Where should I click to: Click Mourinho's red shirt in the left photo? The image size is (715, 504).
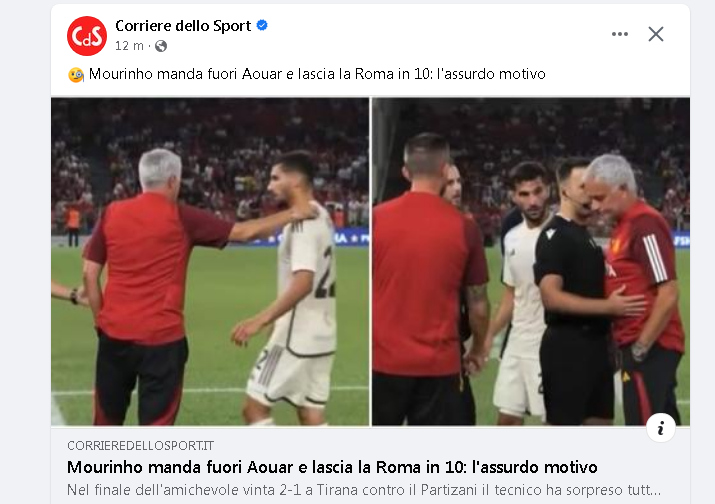tap(150, 267)
